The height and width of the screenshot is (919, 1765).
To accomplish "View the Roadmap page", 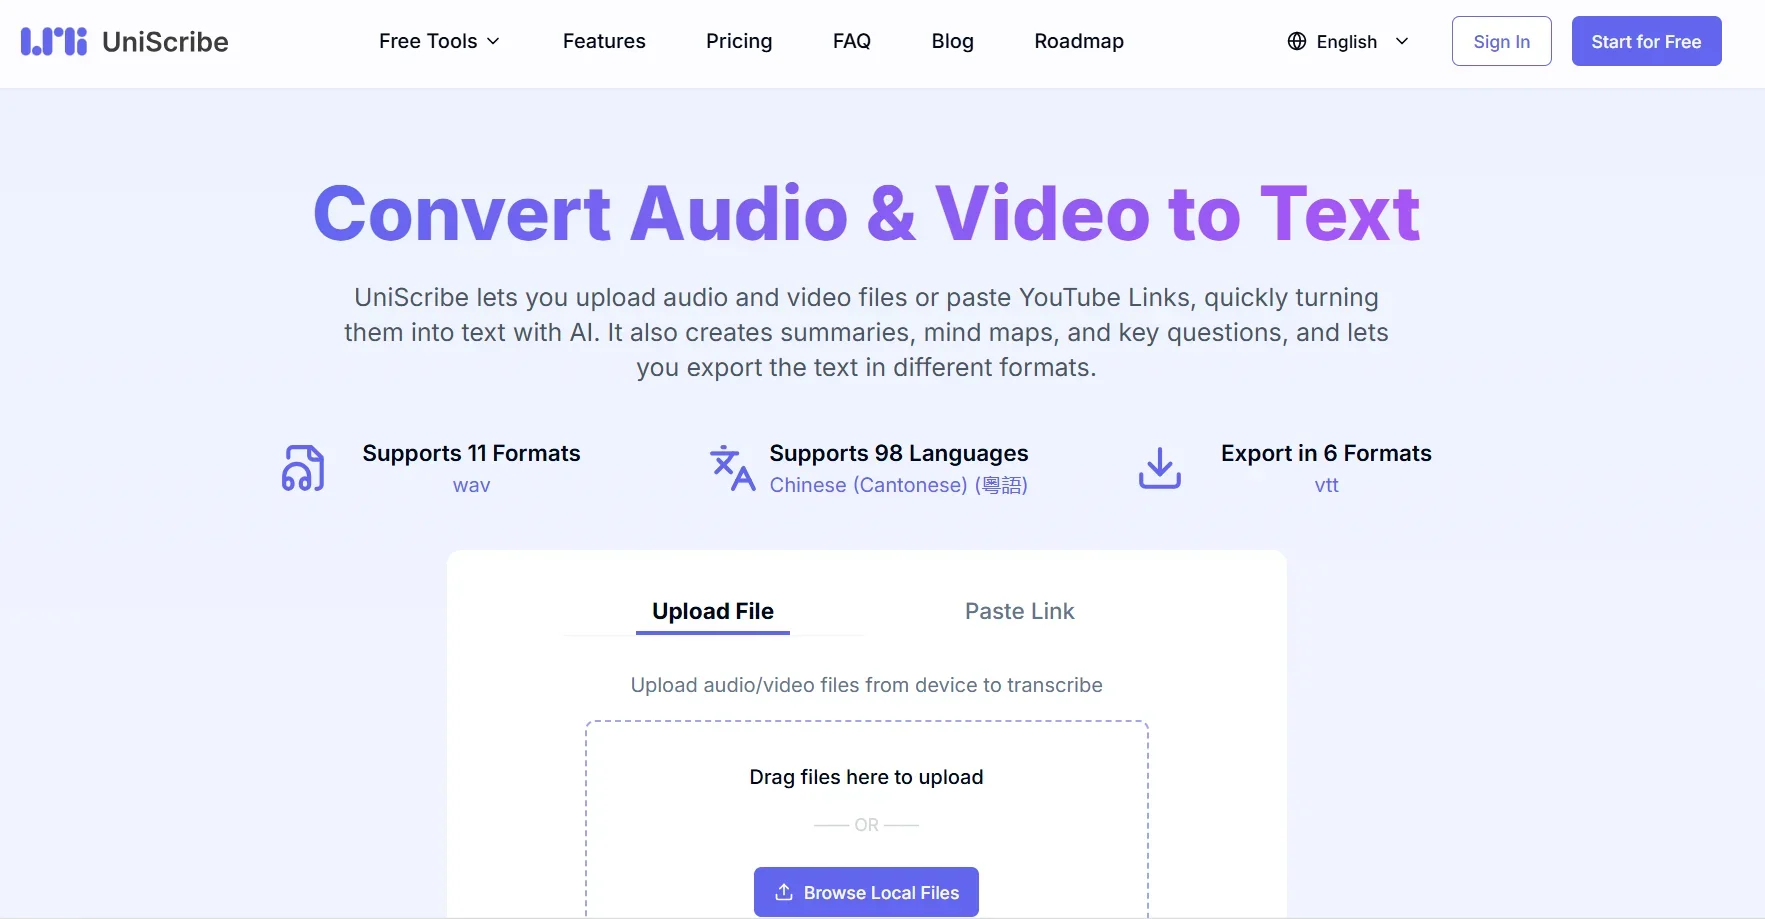I will (1078, 41).
